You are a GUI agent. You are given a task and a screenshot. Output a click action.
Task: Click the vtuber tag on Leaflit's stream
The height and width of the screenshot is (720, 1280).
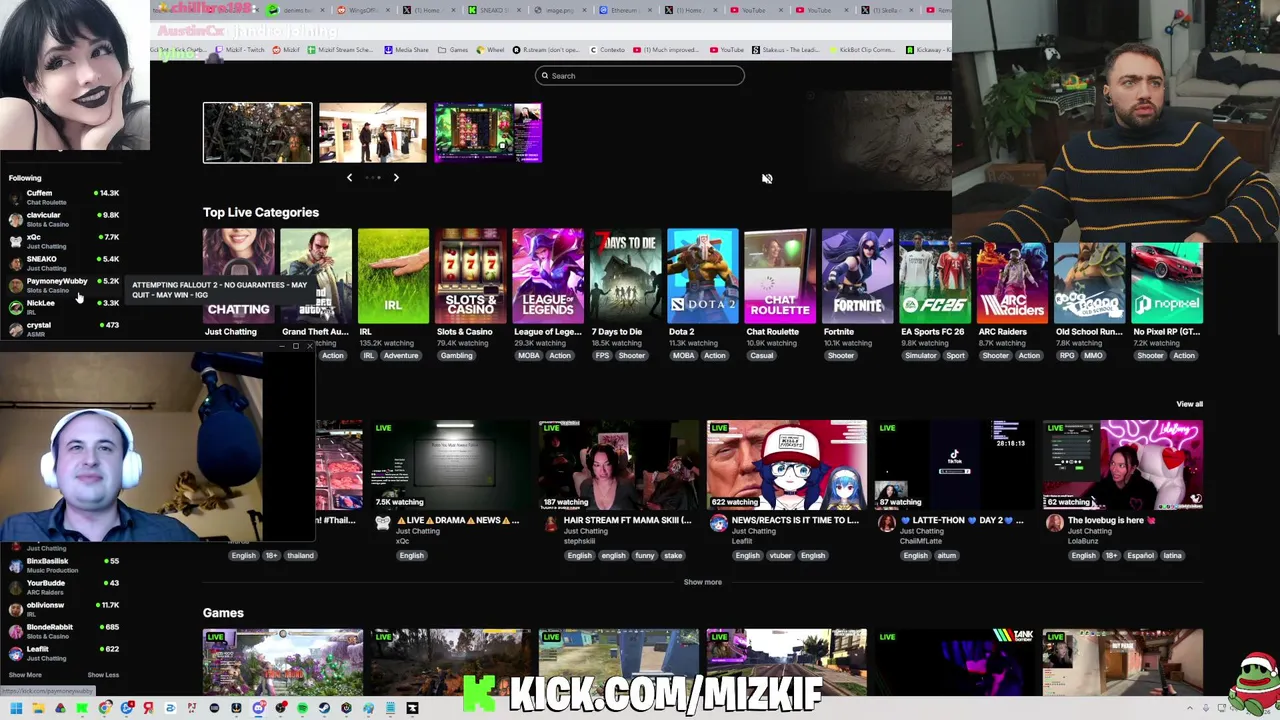780,556
